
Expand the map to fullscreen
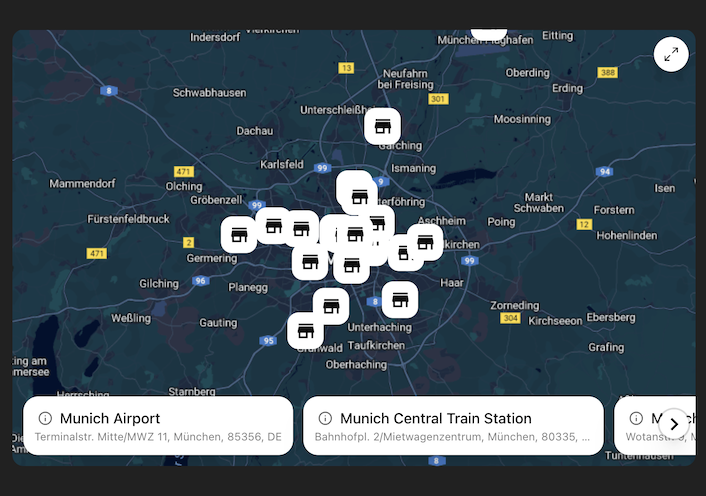[x=671, y=54]
